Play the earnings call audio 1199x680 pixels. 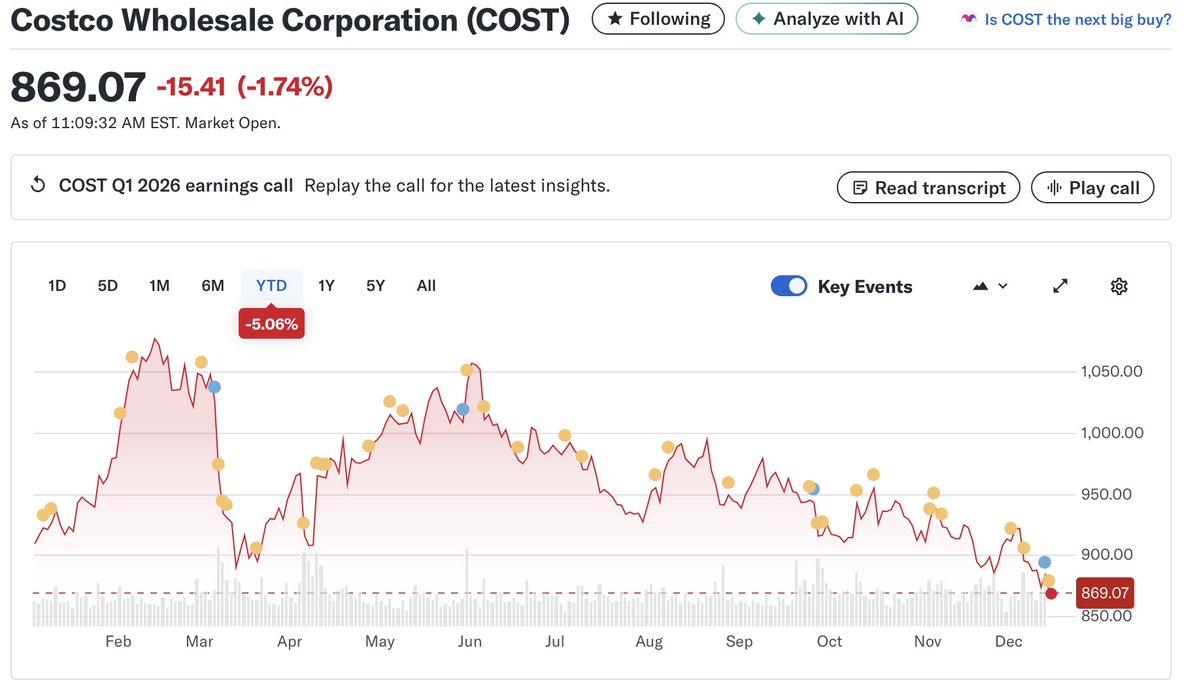[x=1092, y=187]
